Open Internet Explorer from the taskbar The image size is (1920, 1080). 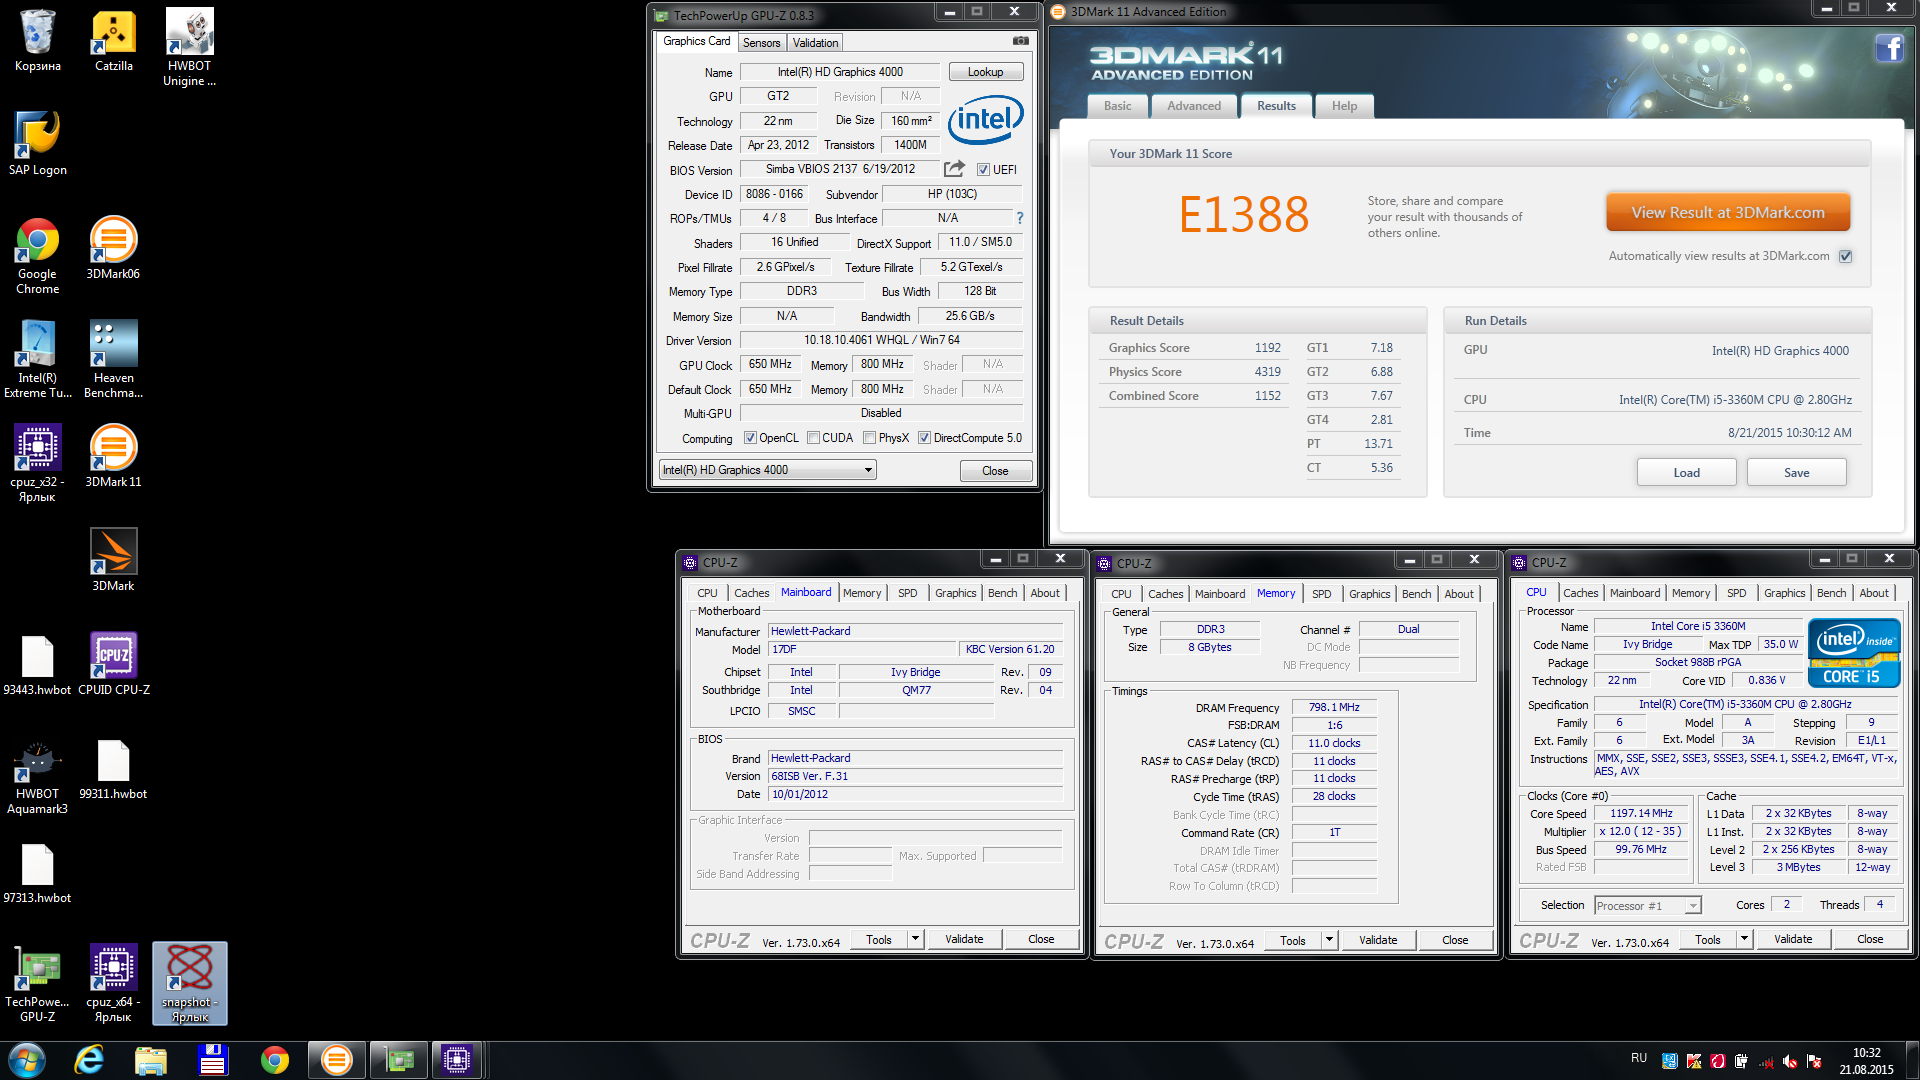[89, 1060]
